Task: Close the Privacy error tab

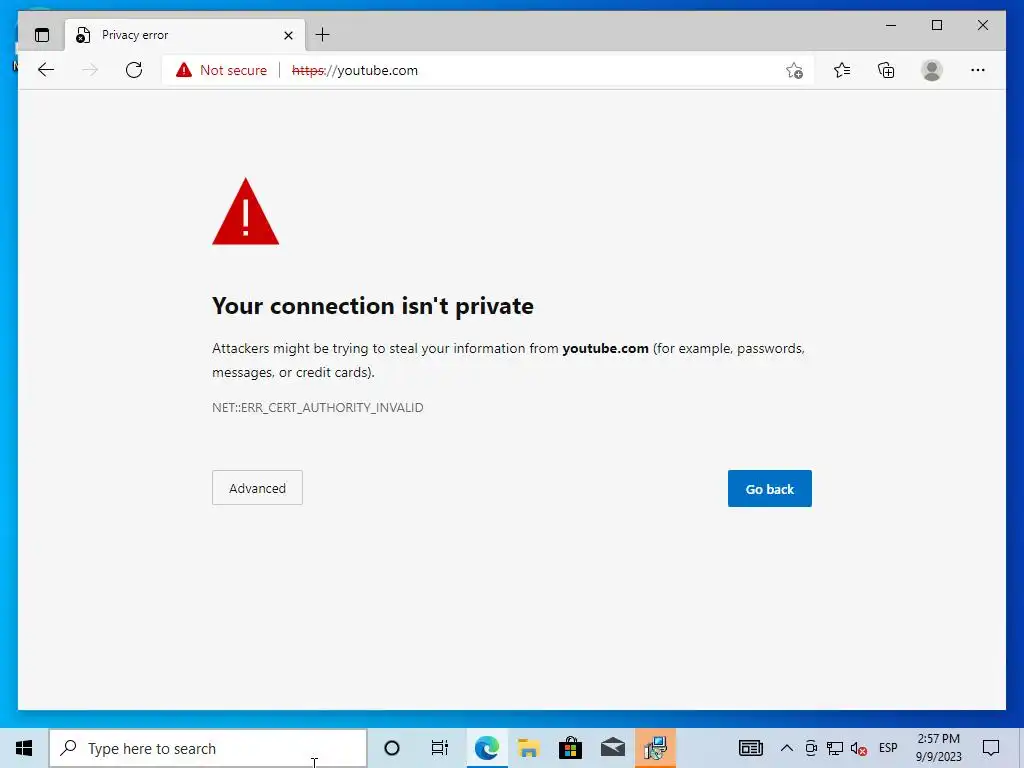Action: (288, 35)
